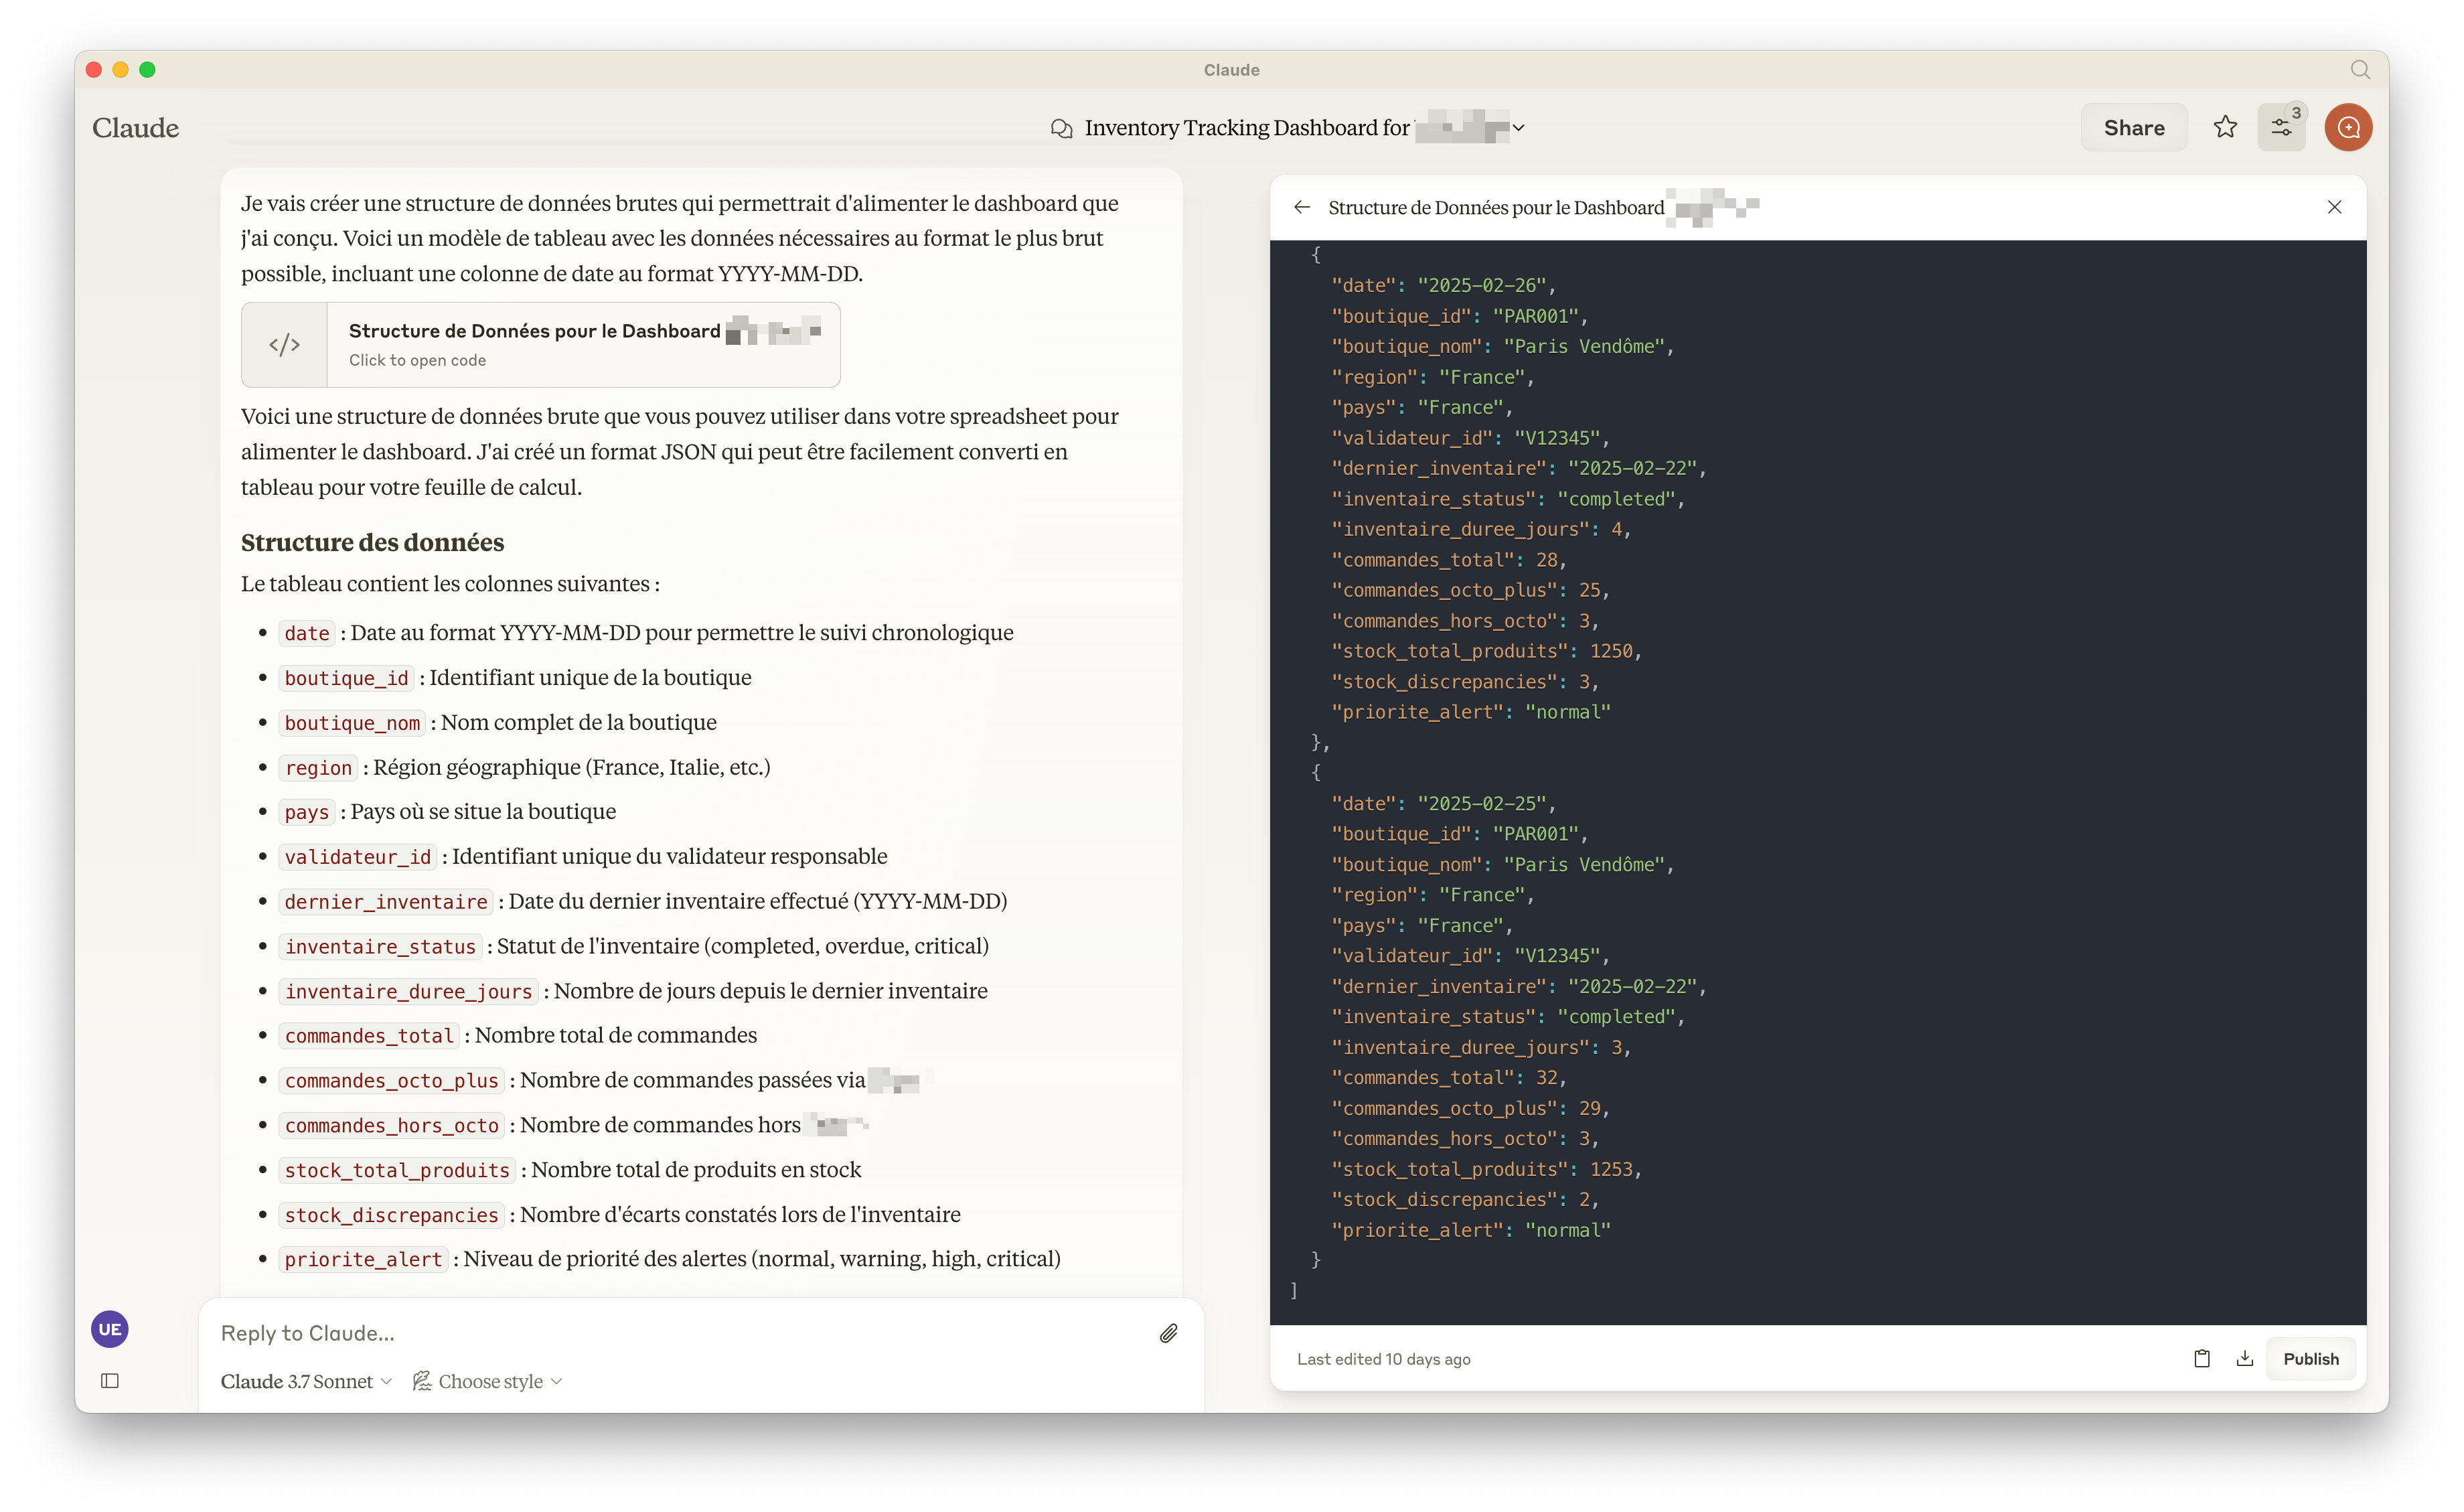Screen dimensions: 2464x1512
Task: Open the UE user avatar menu
Action: click(x=110, y=1329)
